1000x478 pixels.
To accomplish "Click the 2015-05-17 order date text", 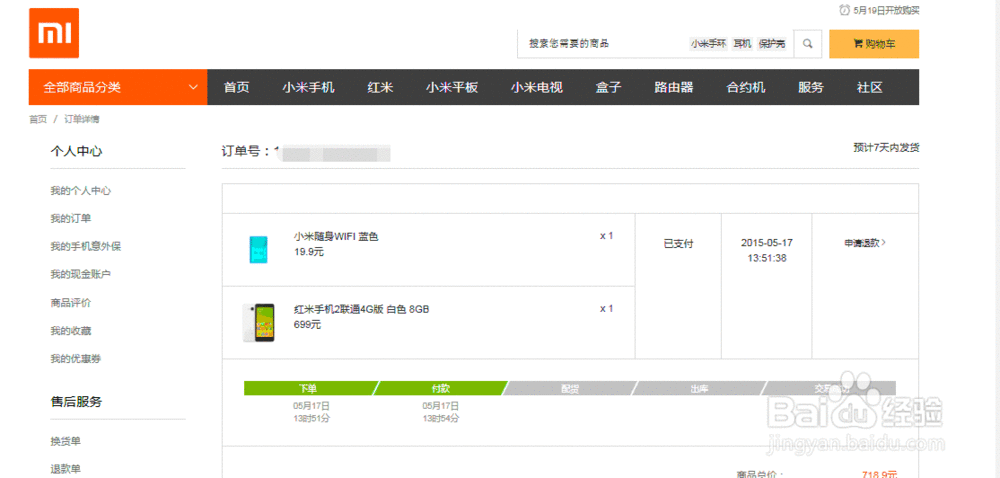I will click(767, 243).
